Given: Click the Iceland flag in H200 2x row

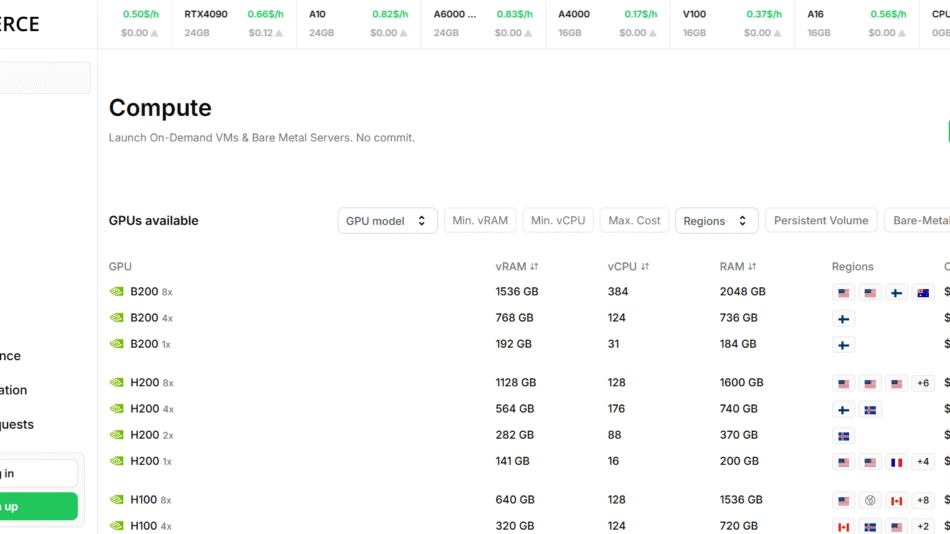Looking at the screenshot, I should coord(844,436).
